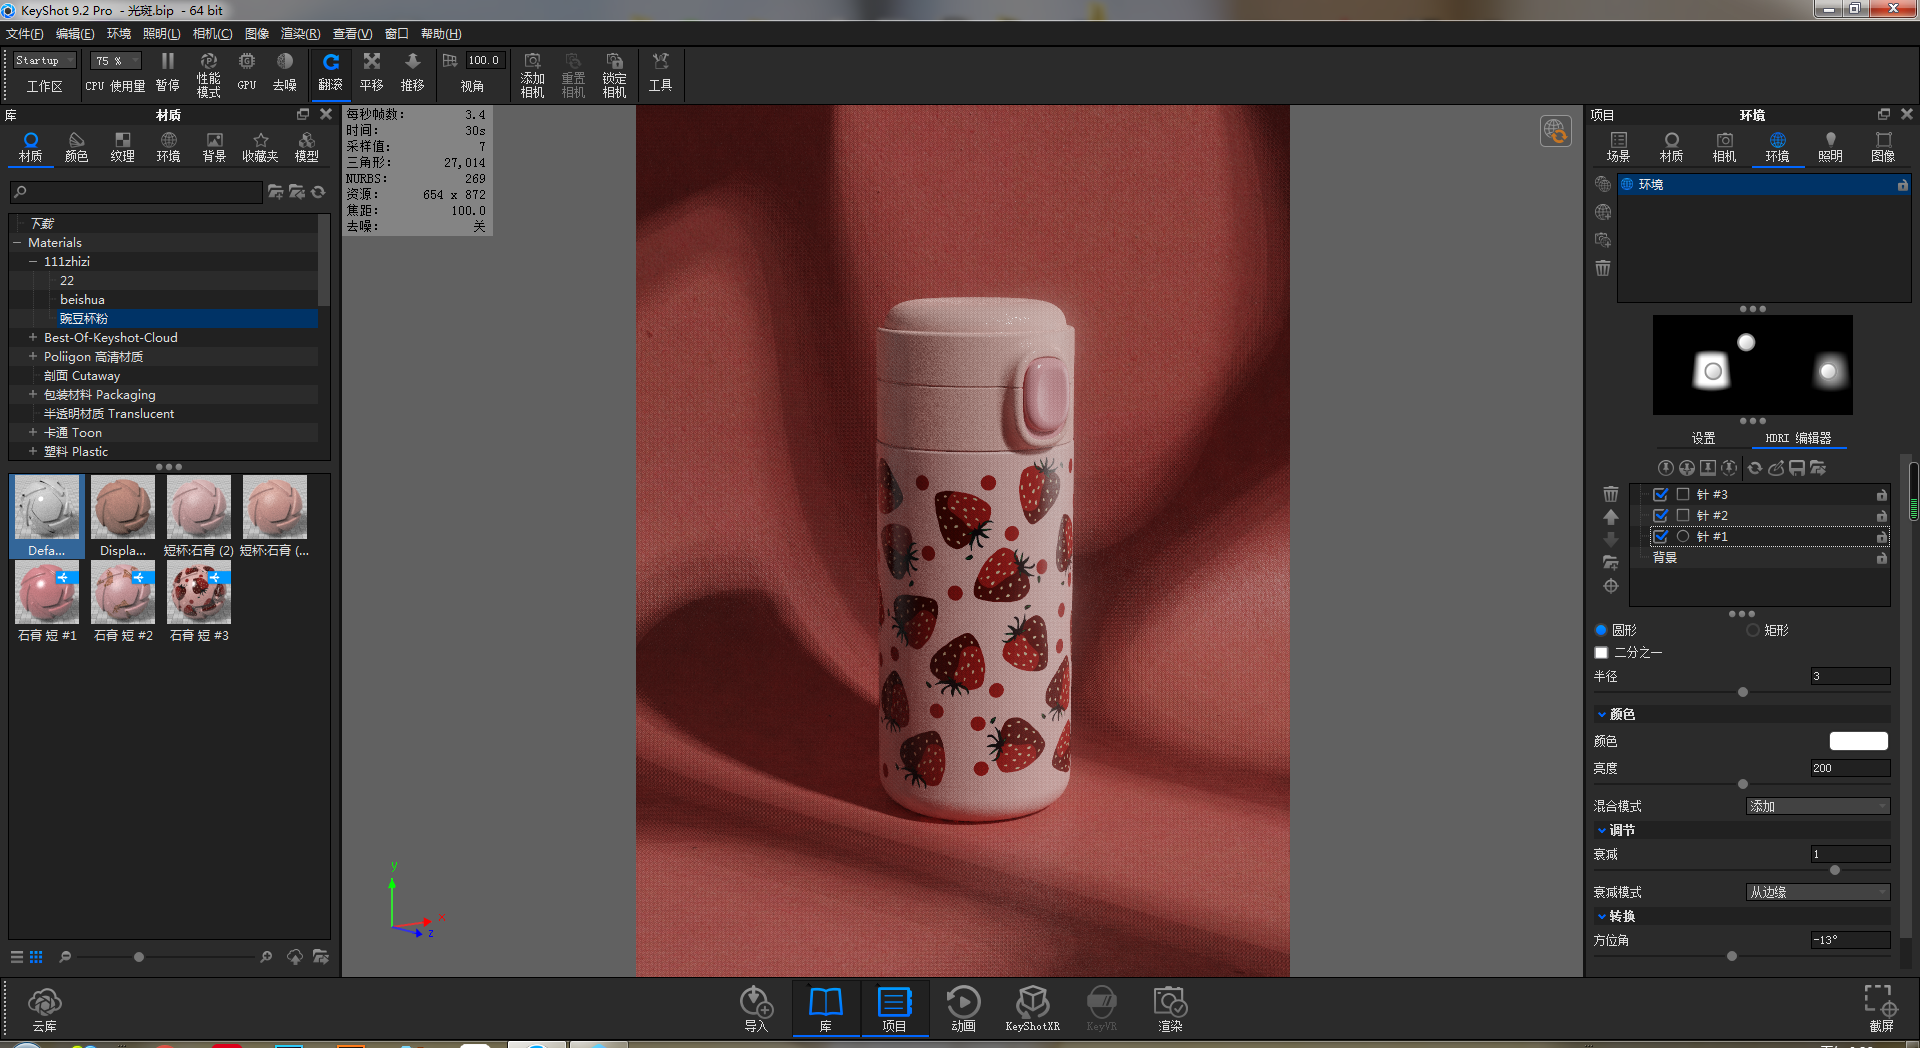Click the trash icon to delete selected pin
The height and width of the screenshot is (1048, 1920).
(x=1611, y=493)
